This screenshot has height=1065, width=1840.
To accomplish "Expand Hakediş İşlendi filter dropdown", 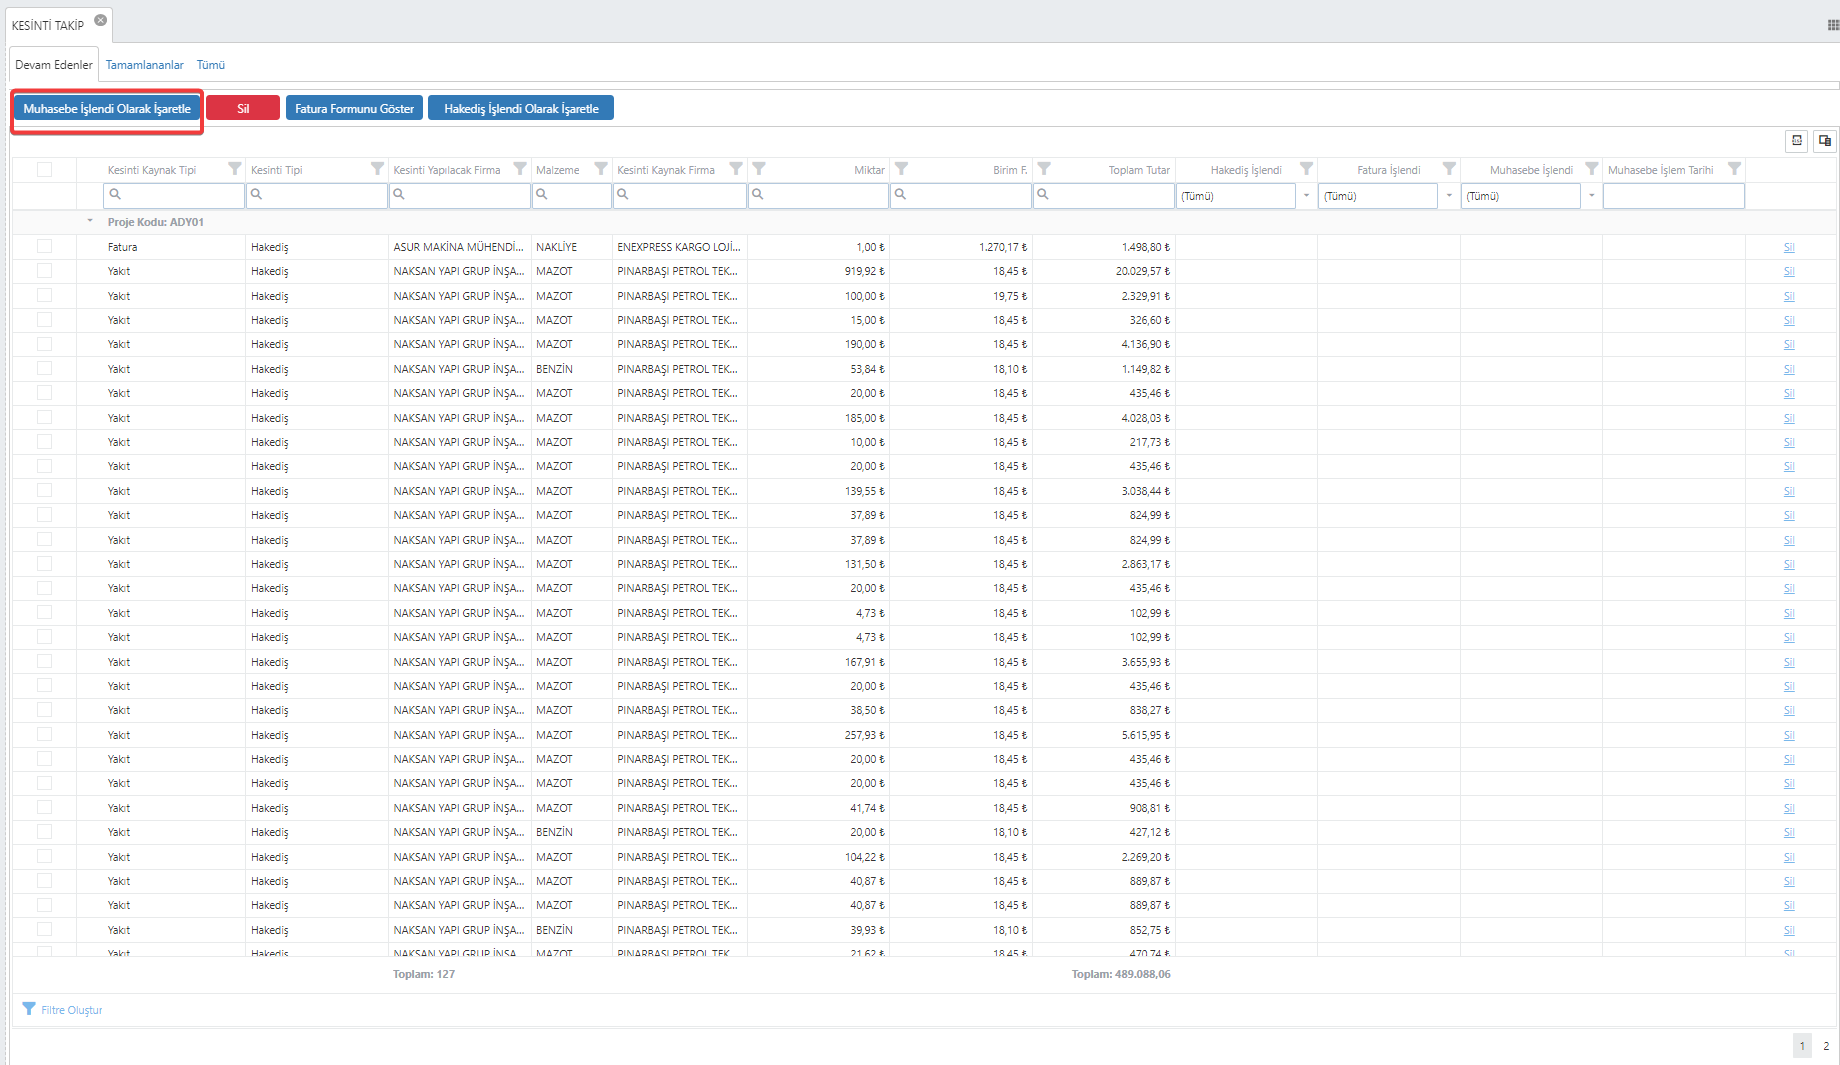I will pos(1306,196).
